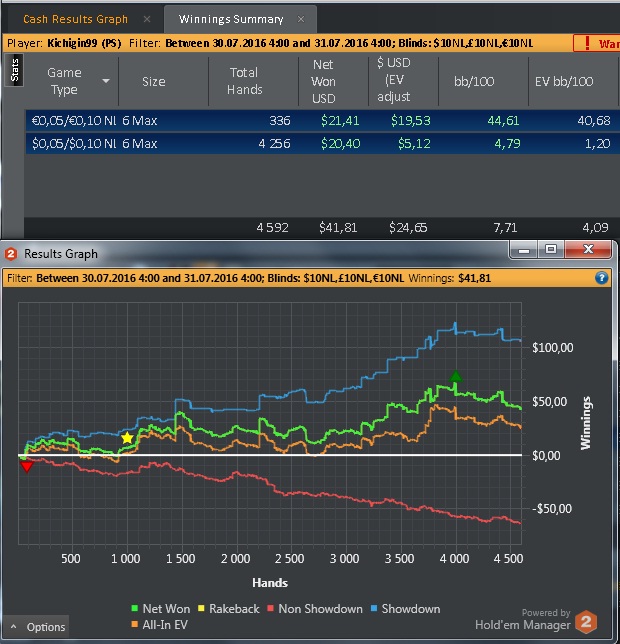Minimize the Results Graph window
Screen dimensions: 620x644
[x=524, y=249]
